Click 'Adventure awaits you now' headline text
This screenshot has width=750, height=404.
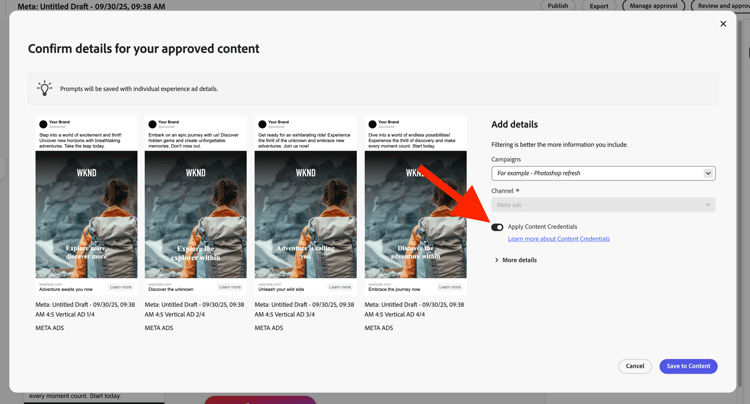66,289
